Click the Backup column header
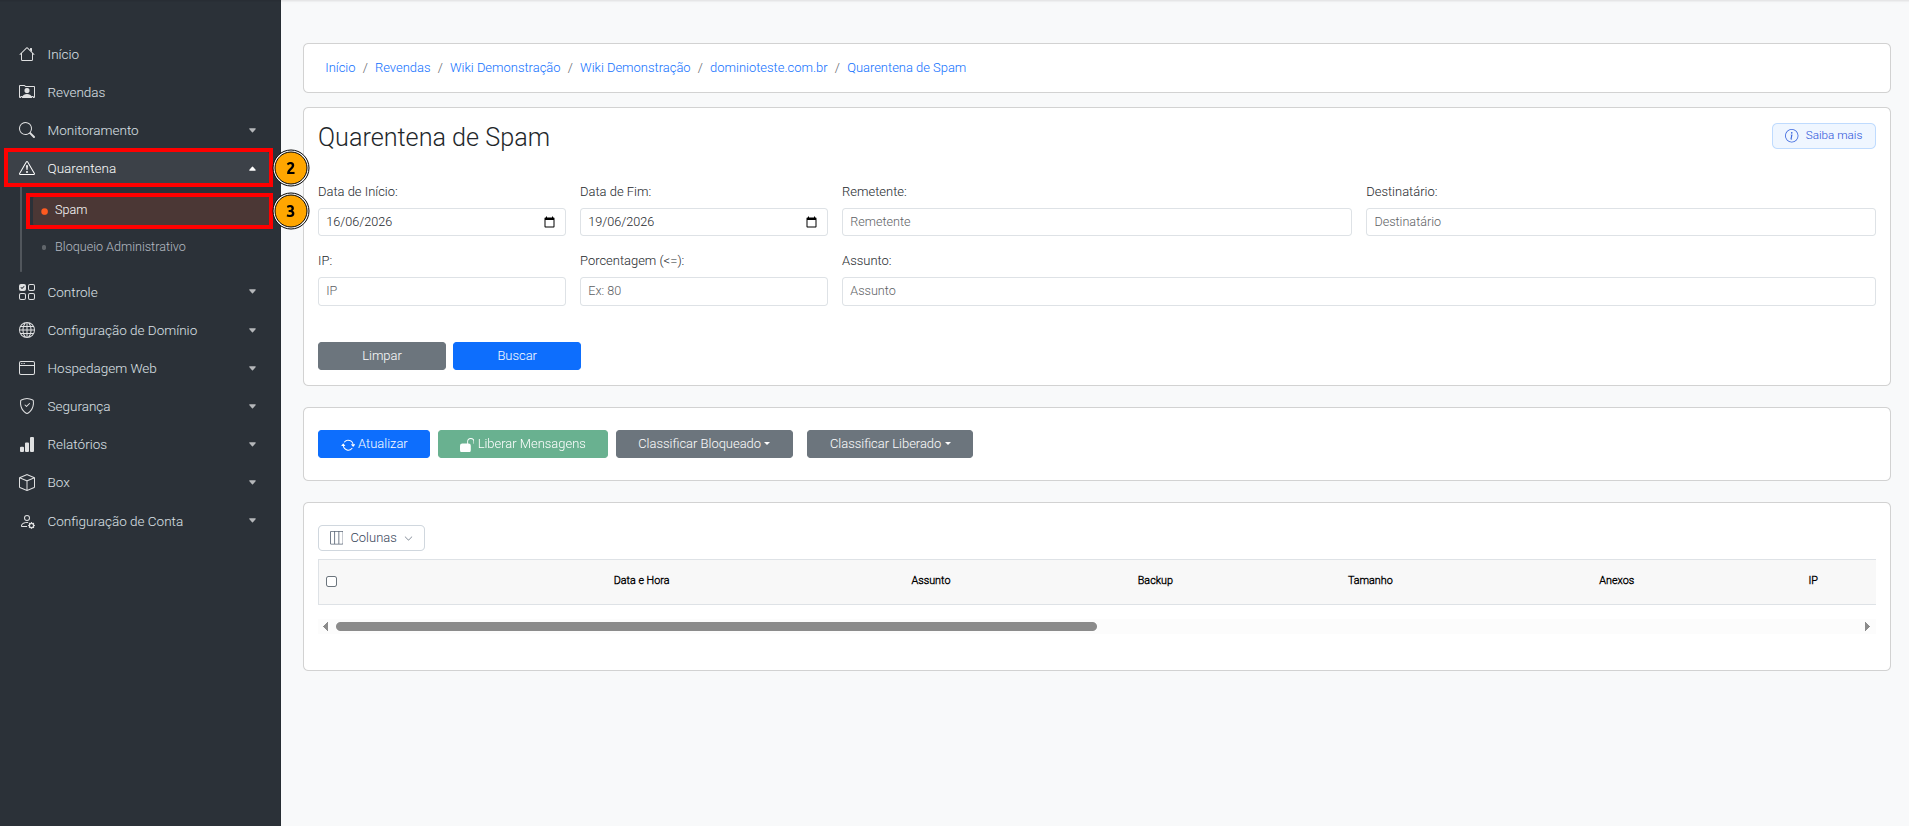Viewport: 1909px width, 826px height. click(x=1155, y=581)
